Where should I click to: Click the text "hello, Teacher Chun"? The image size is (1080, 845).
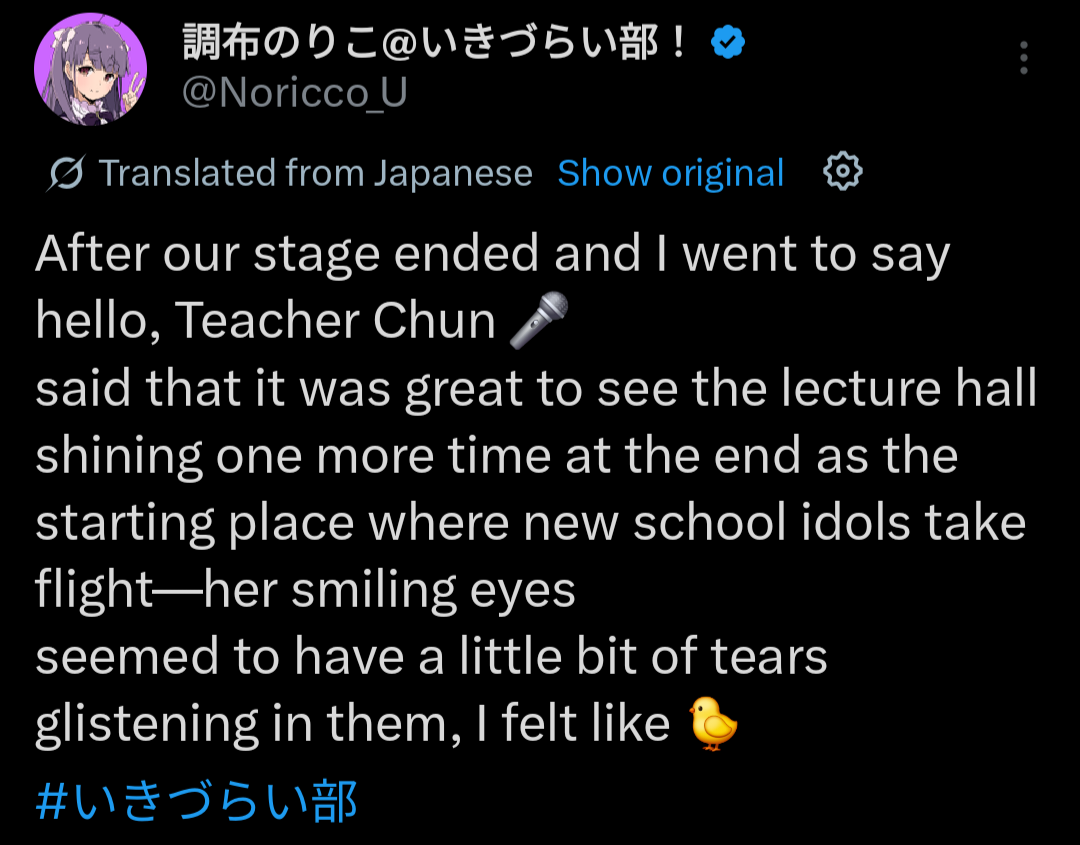tap(265, 321)
